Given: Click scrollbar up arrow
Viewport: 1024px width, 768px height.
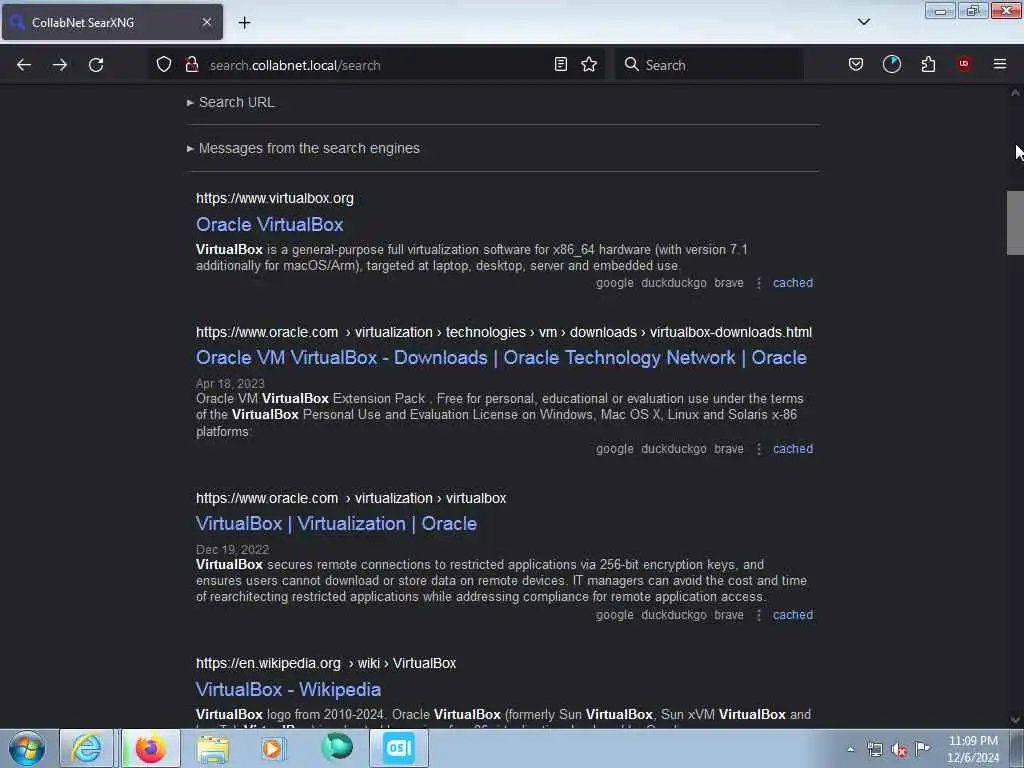Looking at the screenshot, I should [1015, 93].
